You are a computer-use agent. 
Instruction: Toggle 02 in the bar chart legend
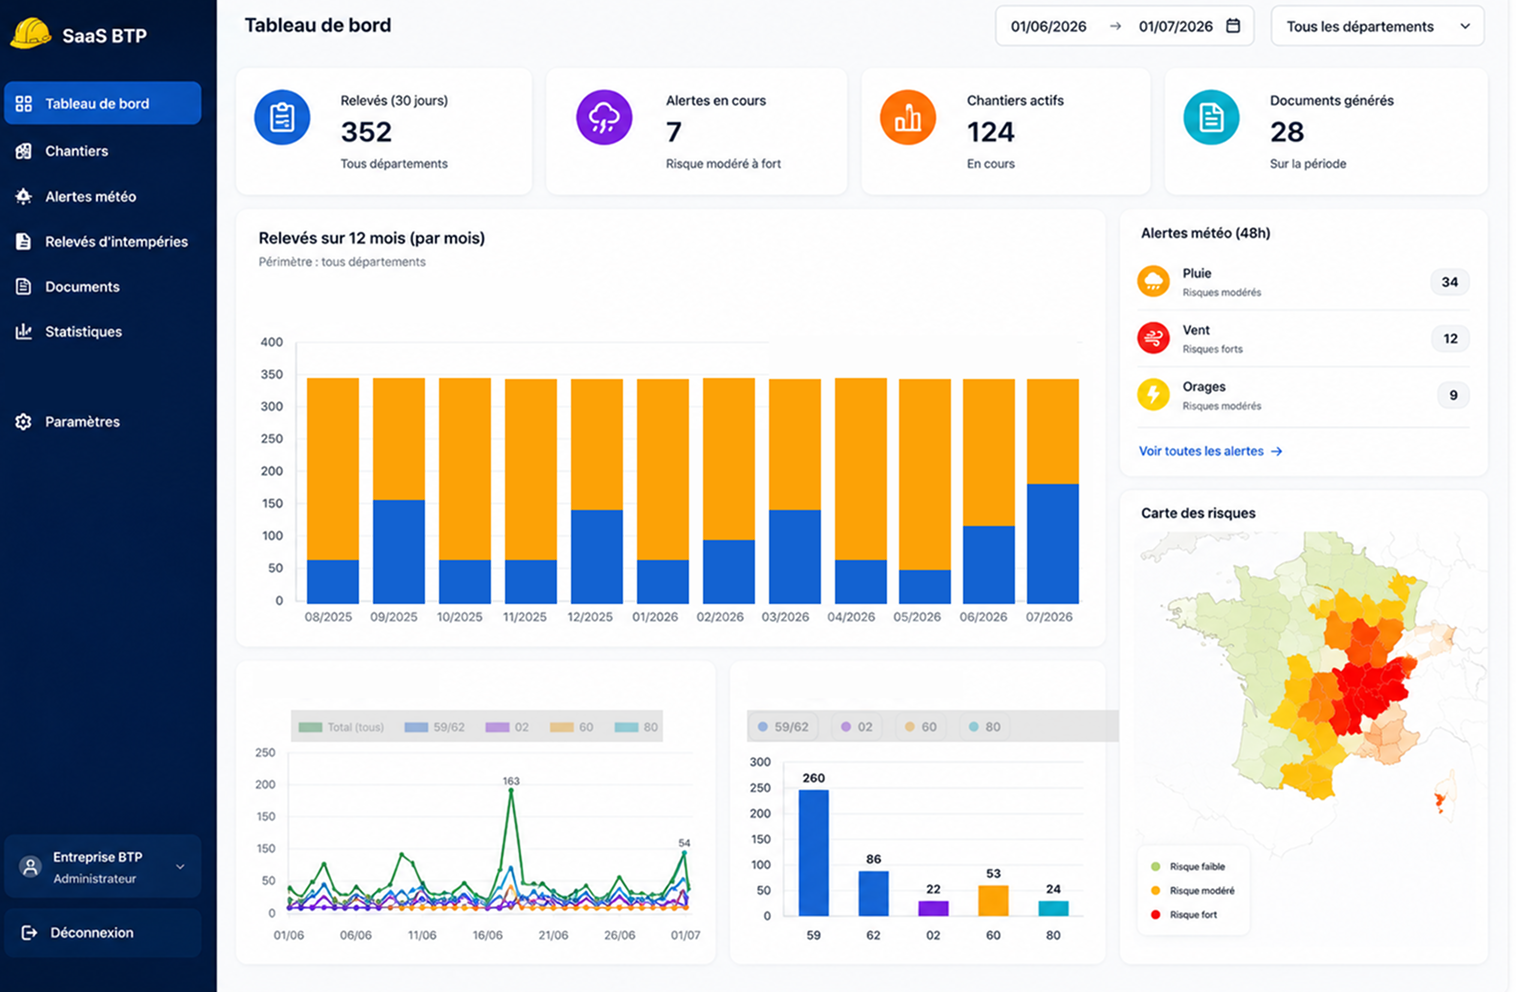857,727
